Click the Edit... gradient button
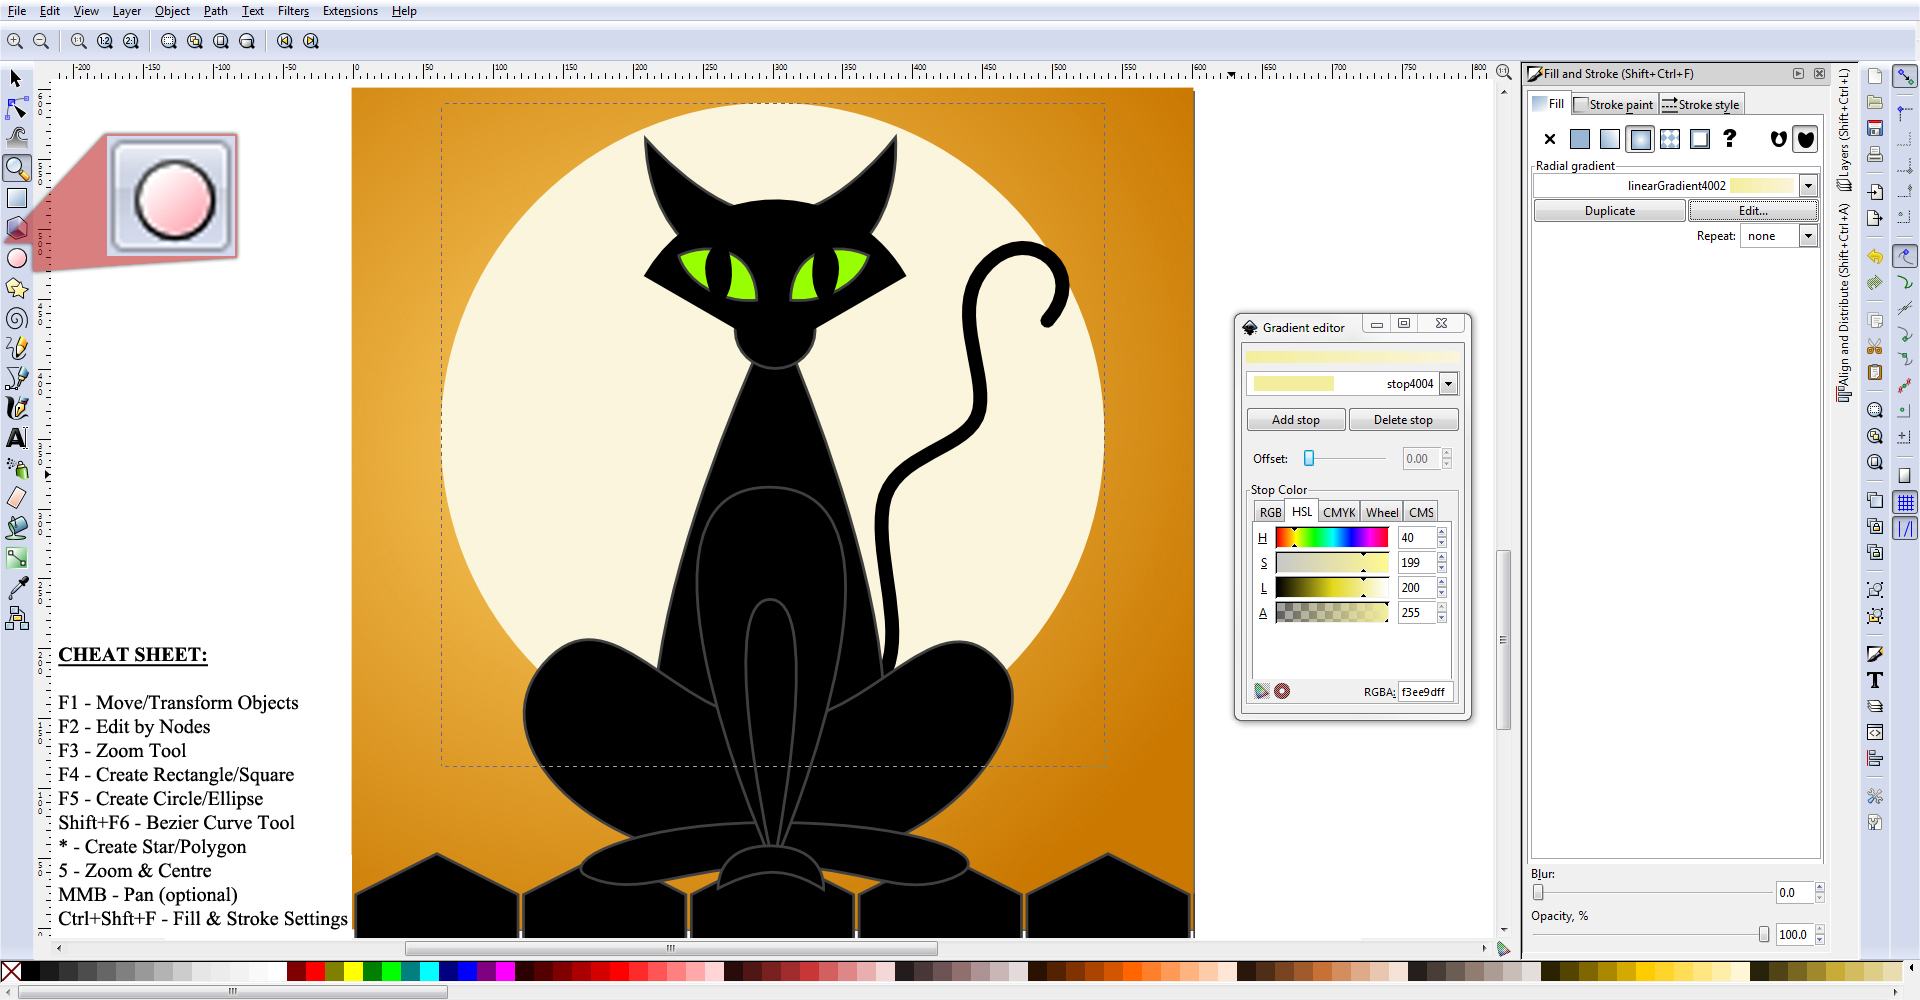The width and height of the screenshot is (1920, 1000). [x=1753, y=211]
